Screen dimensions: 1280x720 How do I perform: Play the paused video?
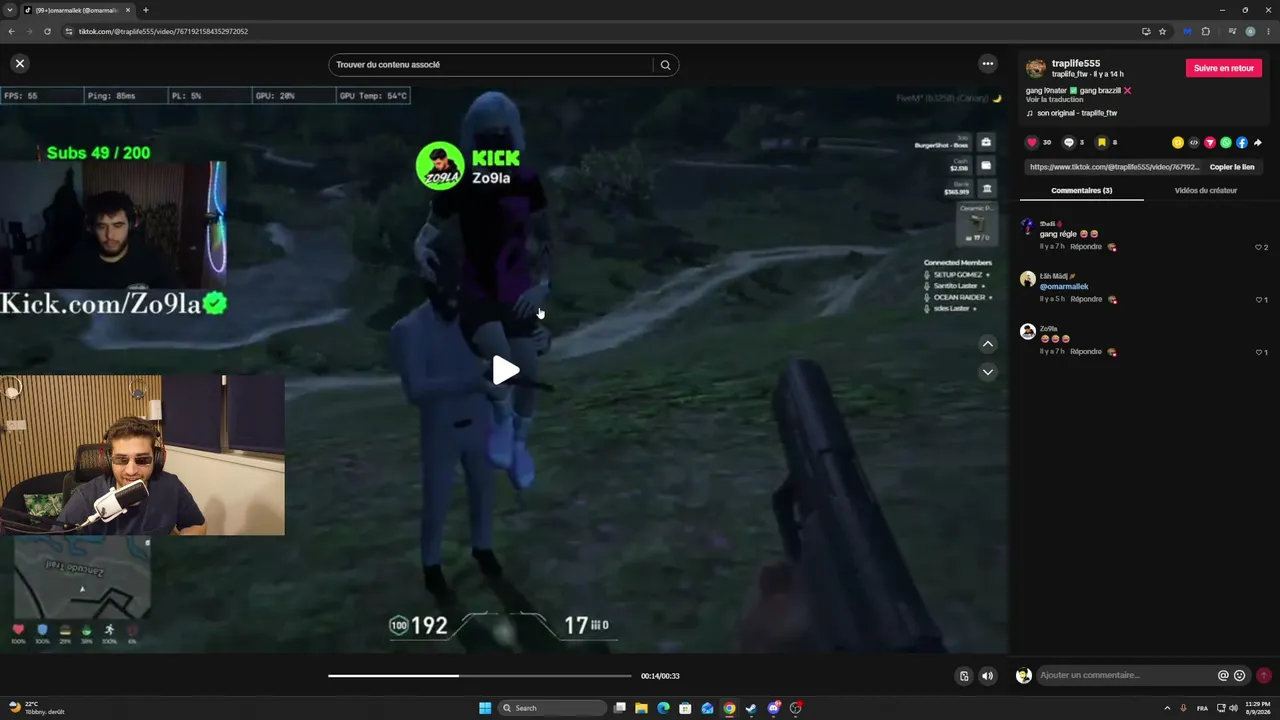click(505, 370)
